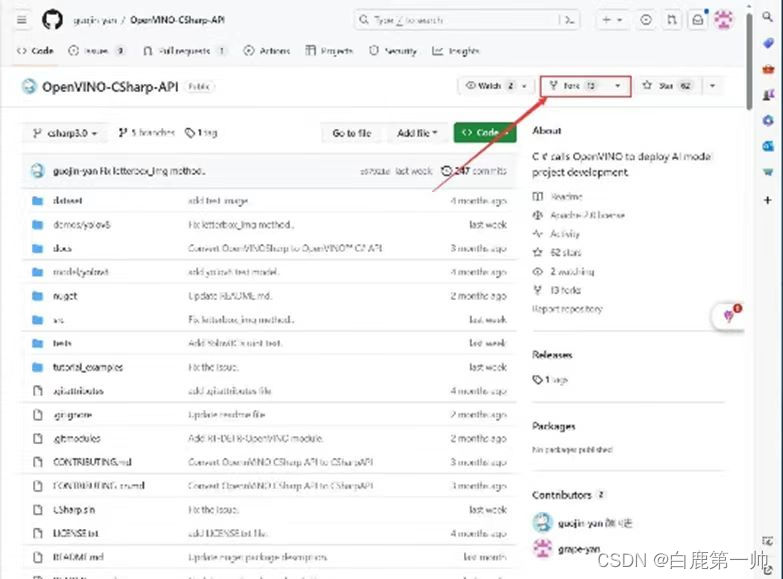Switch to the Actions tab
The width and height of the screenshot is (783, 579).
pyautogui.click(x=266, y=50)
